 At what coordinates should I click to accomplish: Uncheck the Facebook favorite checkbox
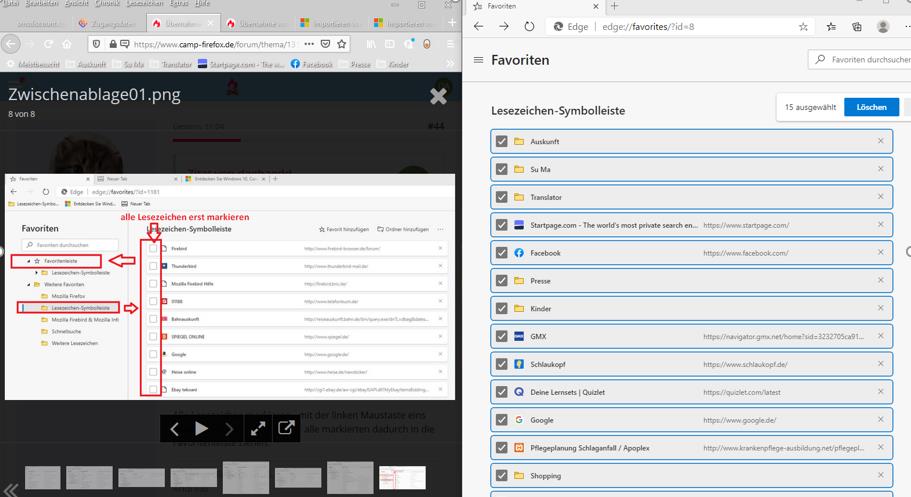pos(501,253)
